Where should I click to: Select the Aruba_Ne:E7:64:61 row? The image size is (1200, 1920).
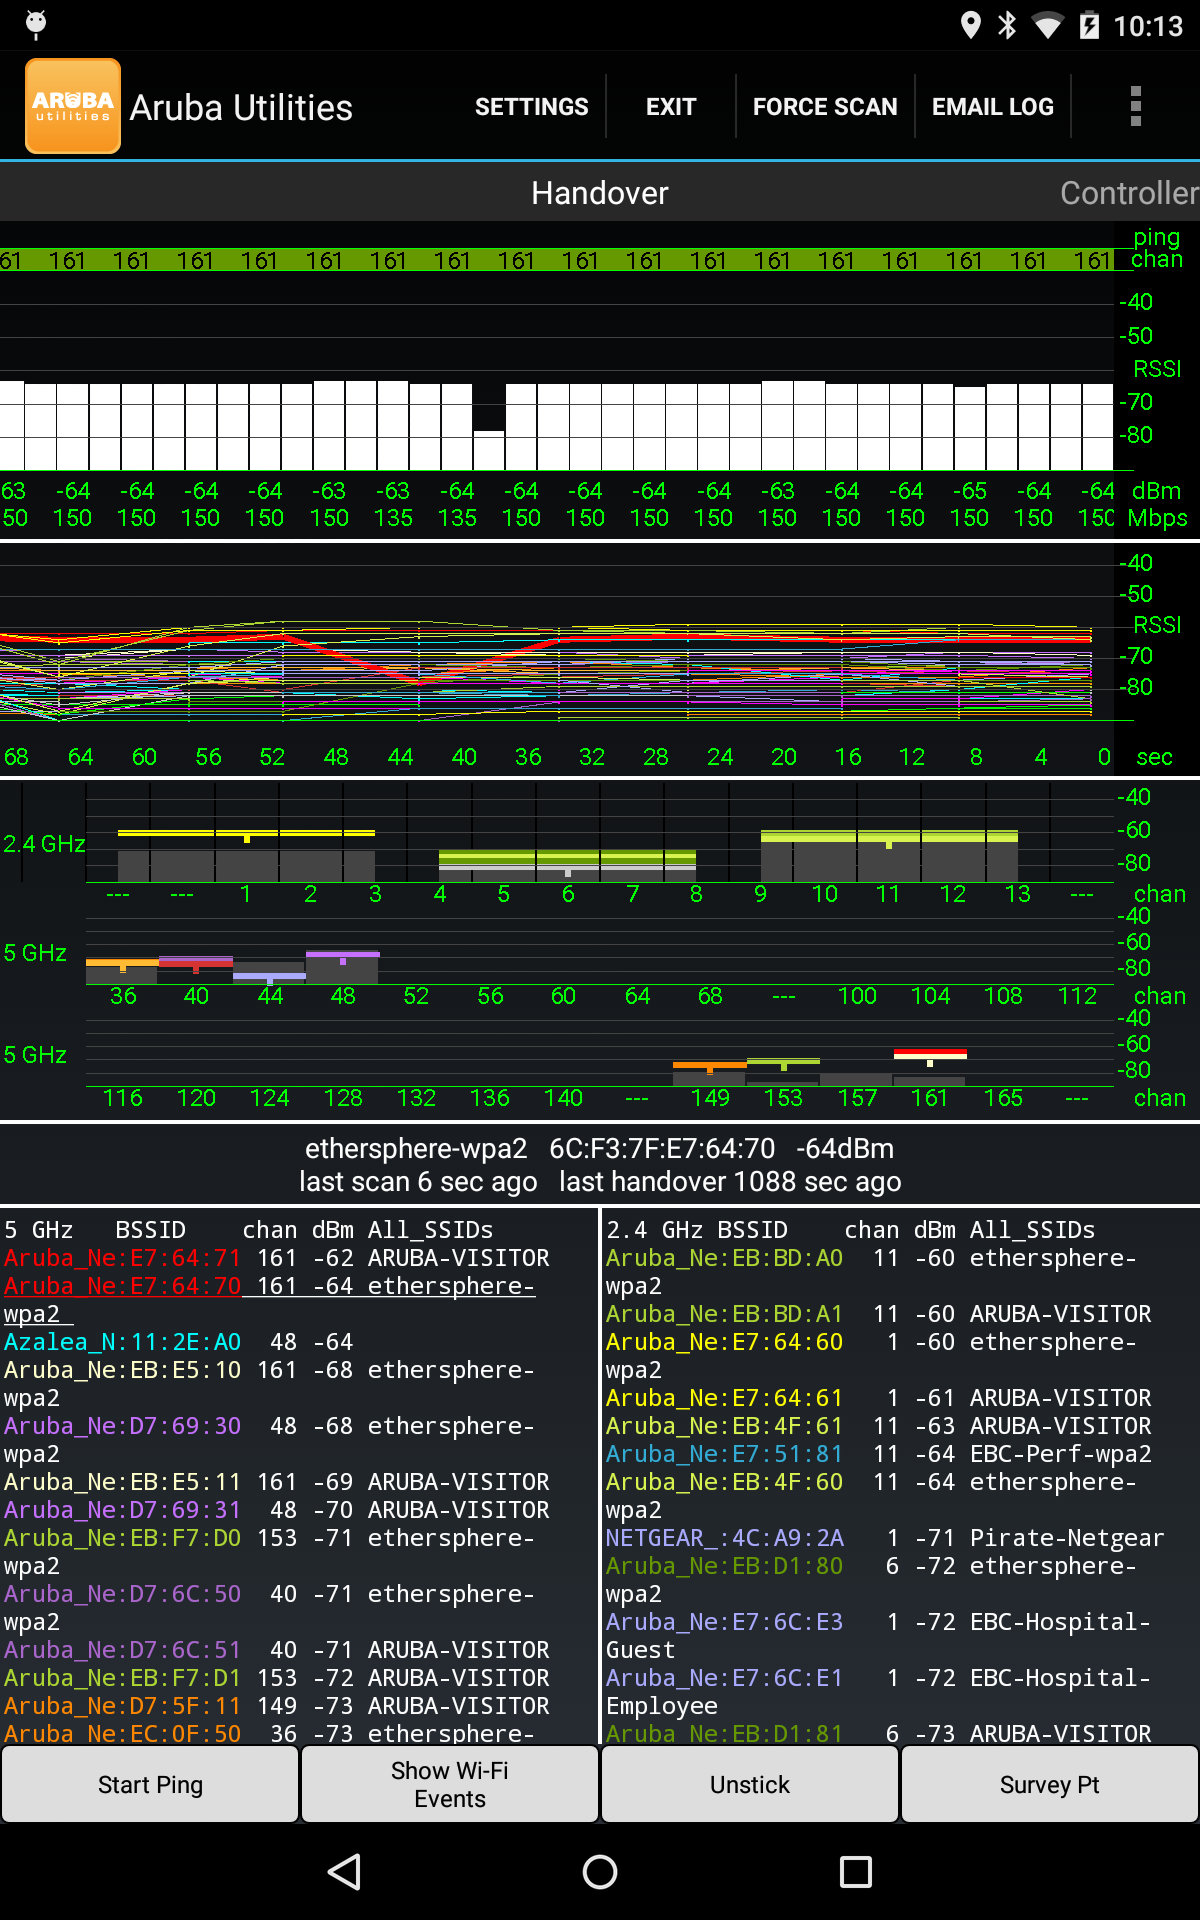click(879, 1398)
